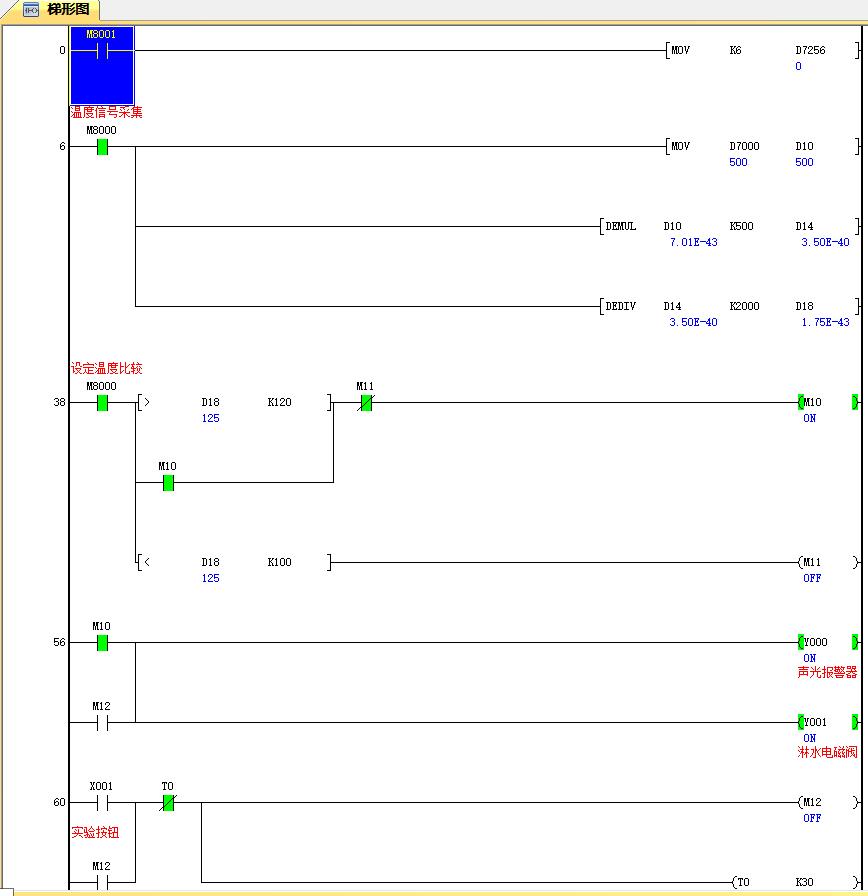Viewport: 868px width, 896px height.
Task: Select the normally closed T0 contact
Action: click(x=168, y=803)
